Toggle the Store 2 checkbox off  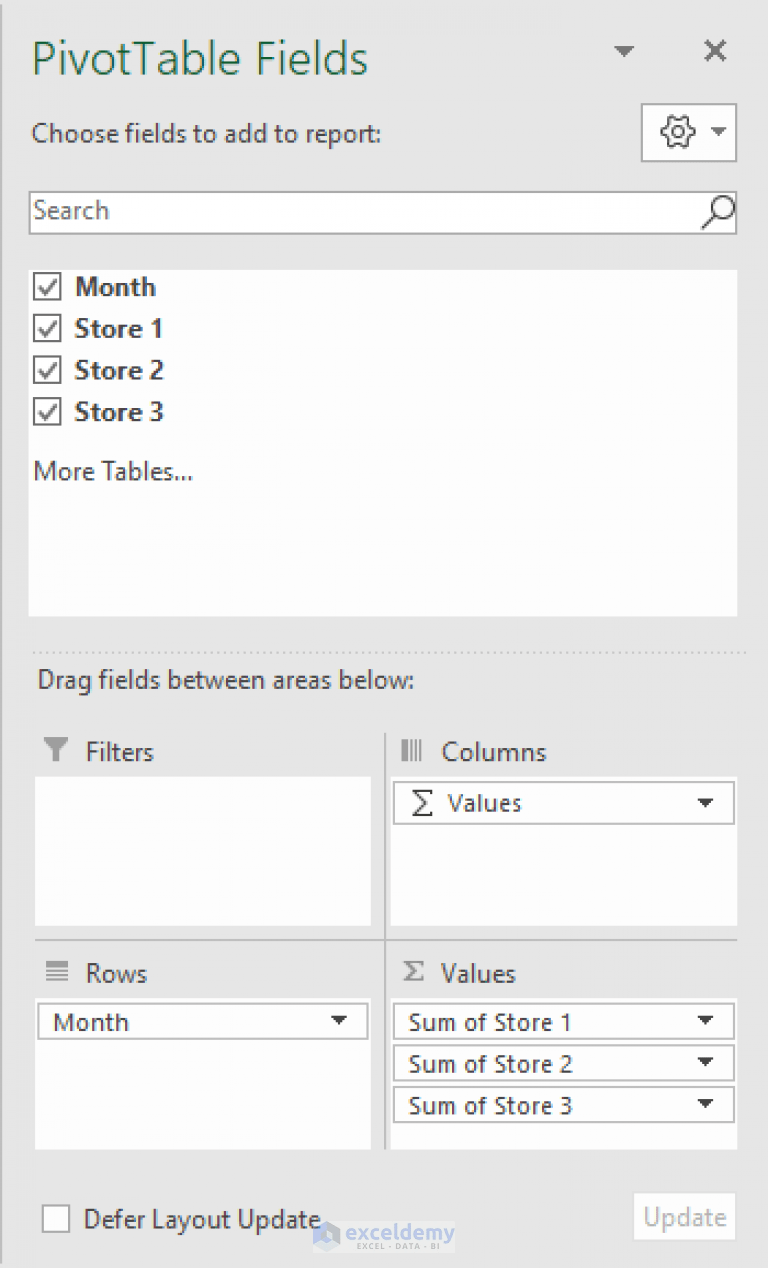pos(46,370)
